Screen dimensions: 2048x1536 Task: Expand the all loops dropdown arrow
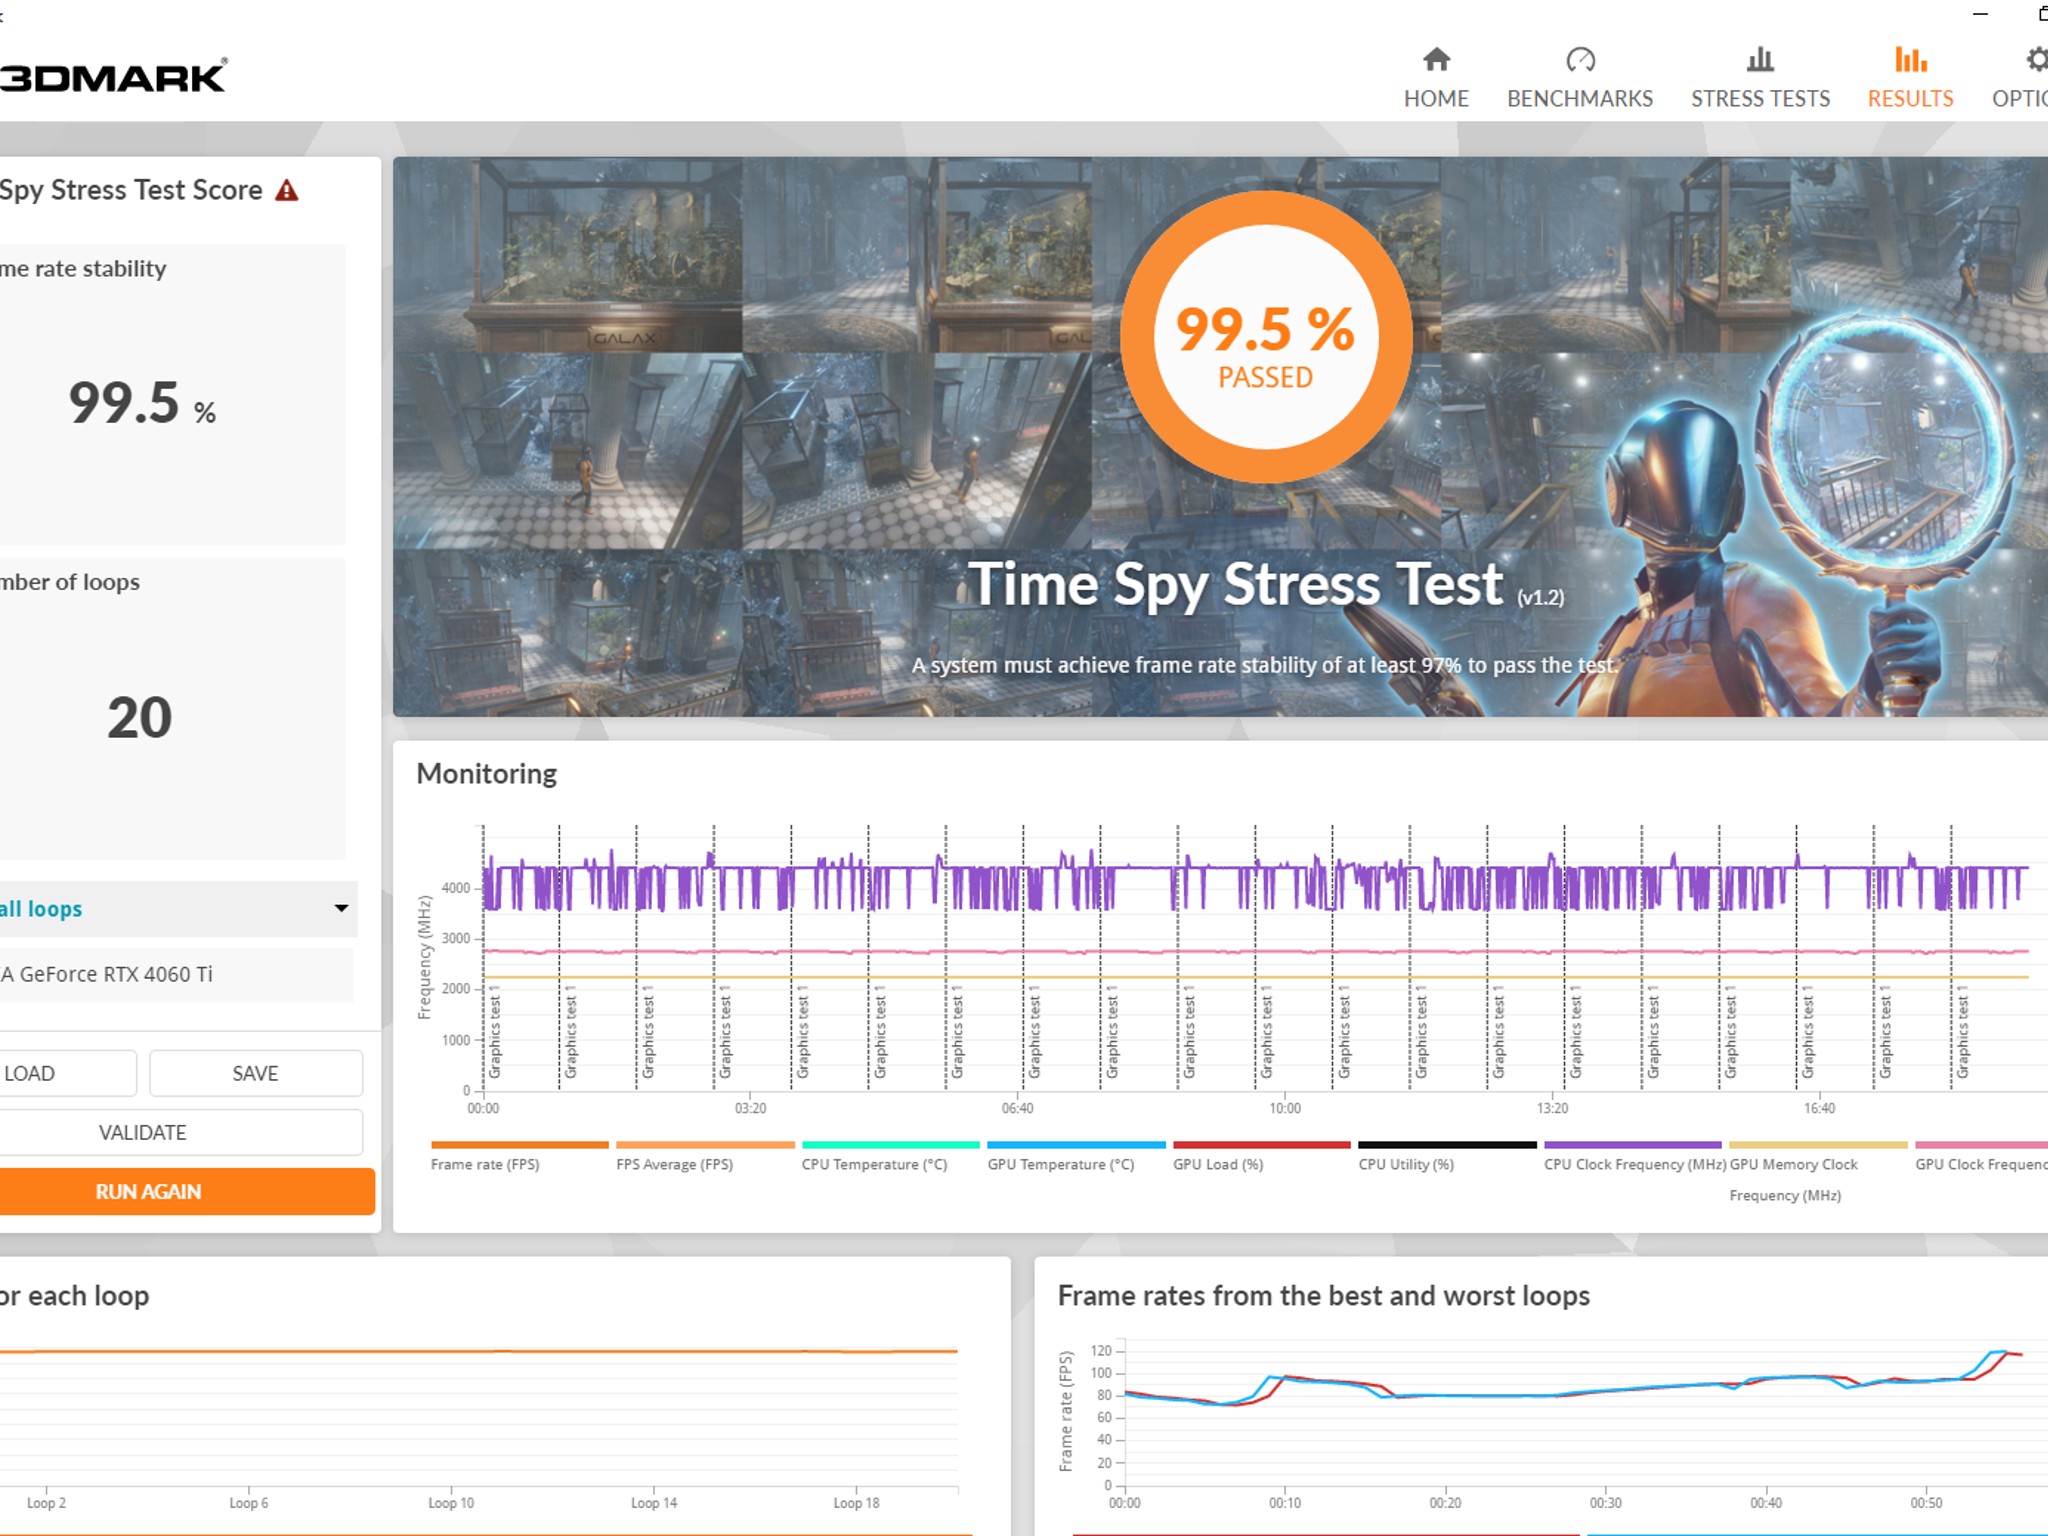coord(341,908)
